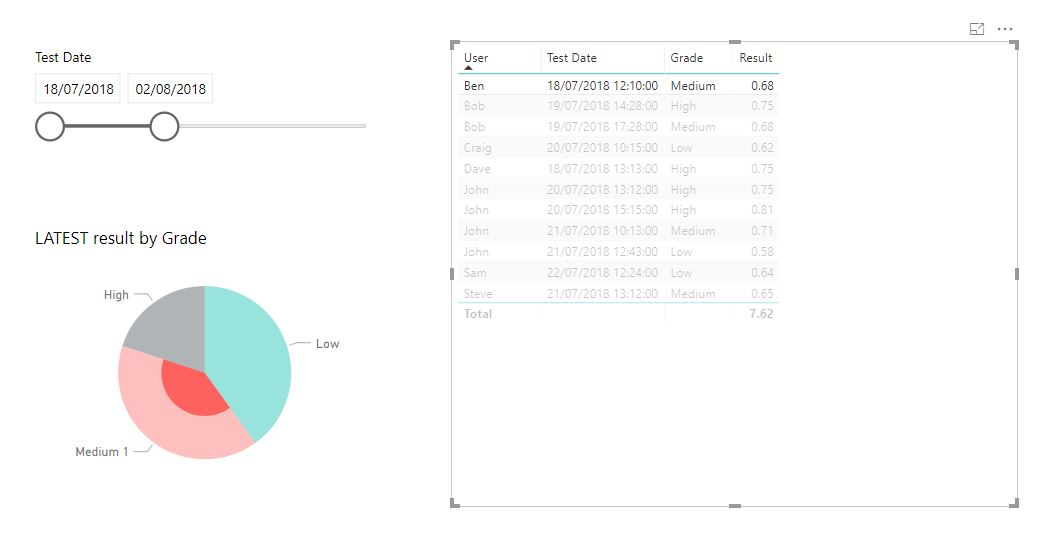Edit the end date field 02/08/2018
1053x555 pixels.
(x=170, y=89)
